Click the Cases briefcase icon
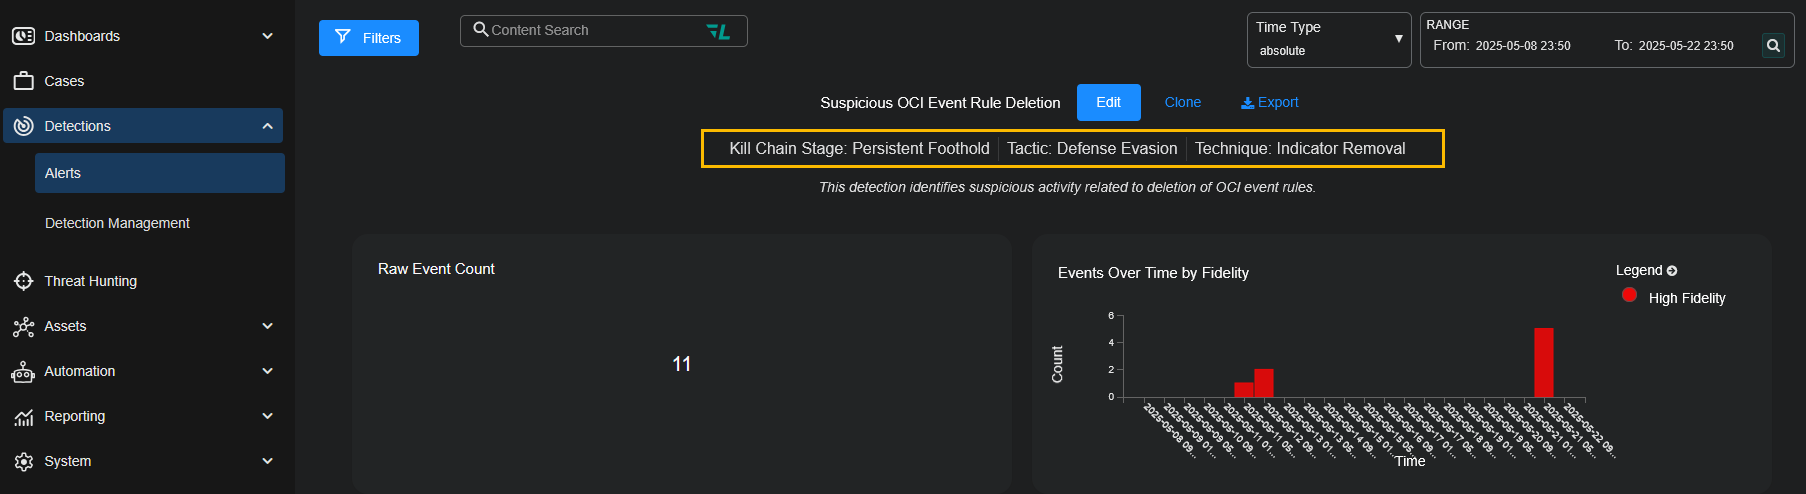This screenshot has height=494, width=1806. coord(23,81)
